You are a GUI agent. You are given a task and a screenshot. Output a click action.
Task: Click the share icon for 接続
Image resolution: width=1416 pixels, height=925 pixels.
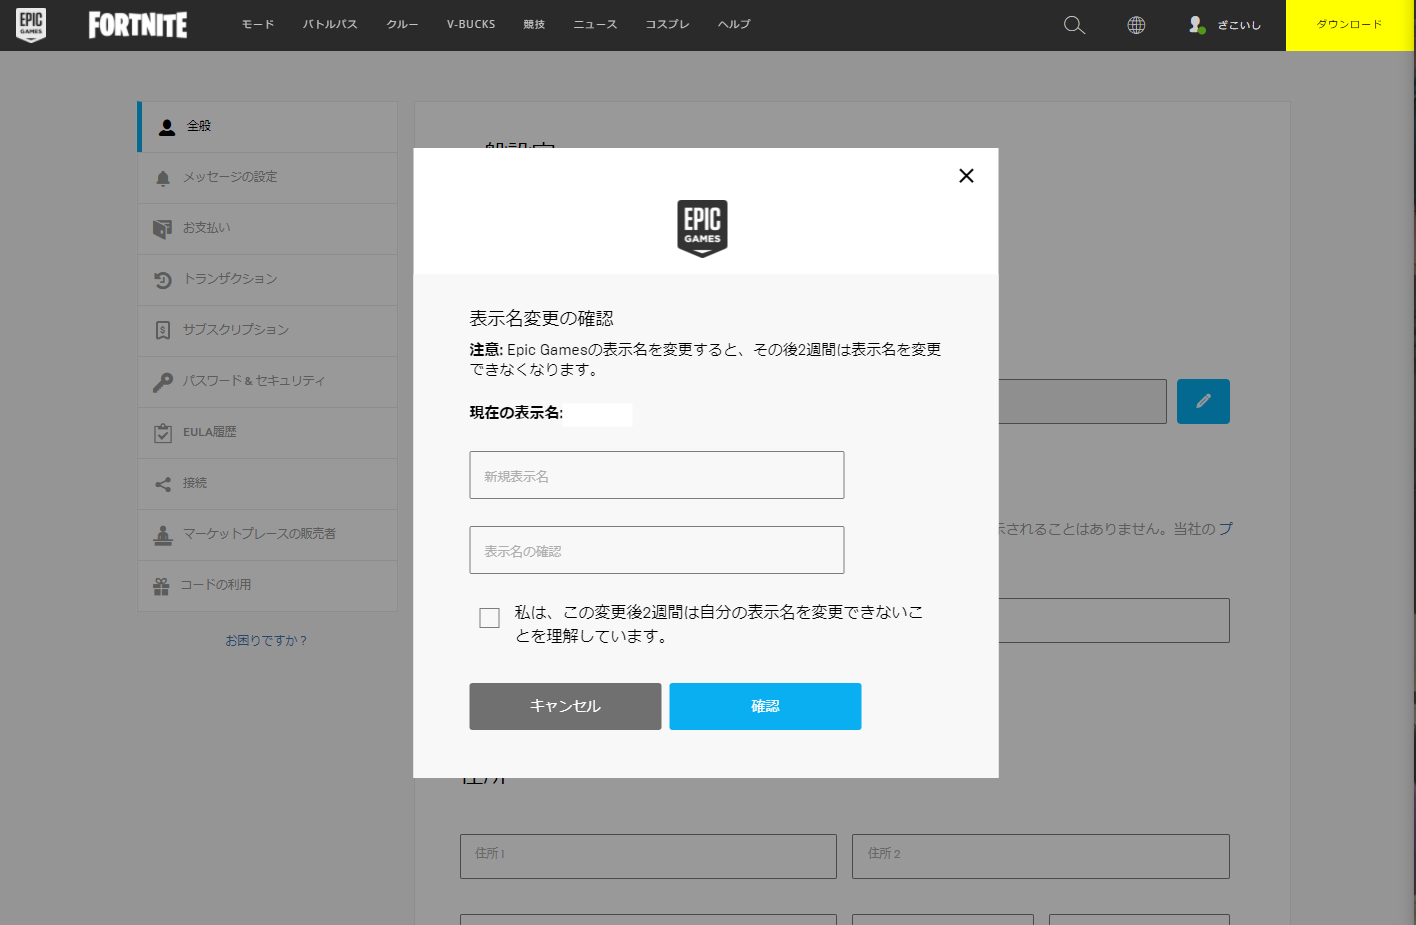pyautogui.click(x=163, y=484)
